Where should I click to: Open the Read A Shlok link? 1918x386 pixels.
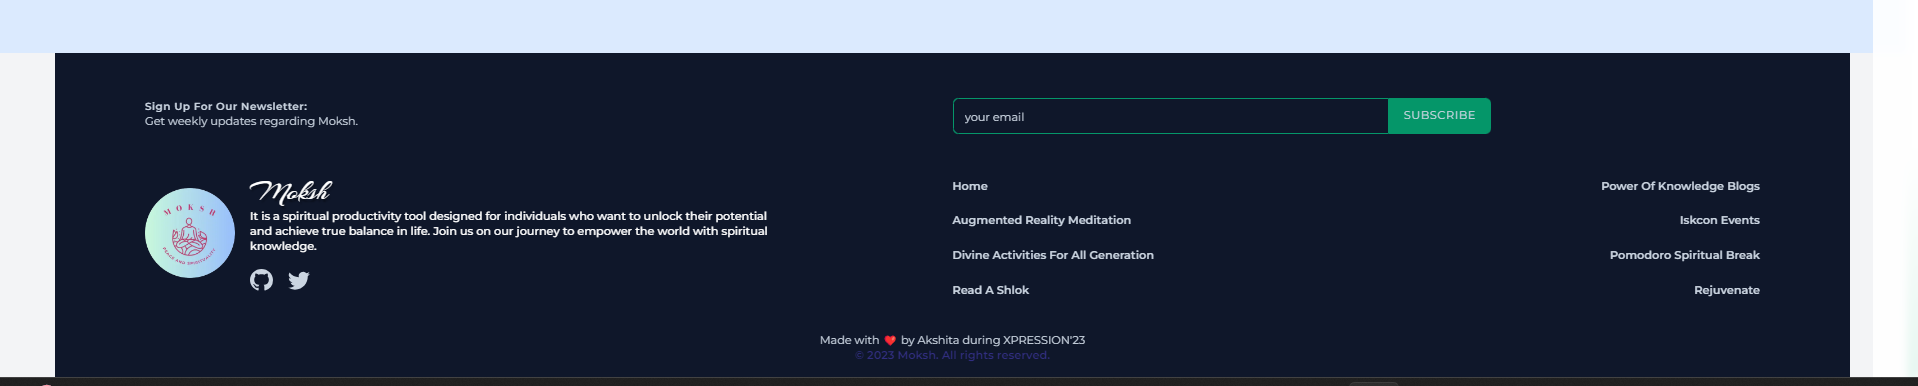pos(990,290)
